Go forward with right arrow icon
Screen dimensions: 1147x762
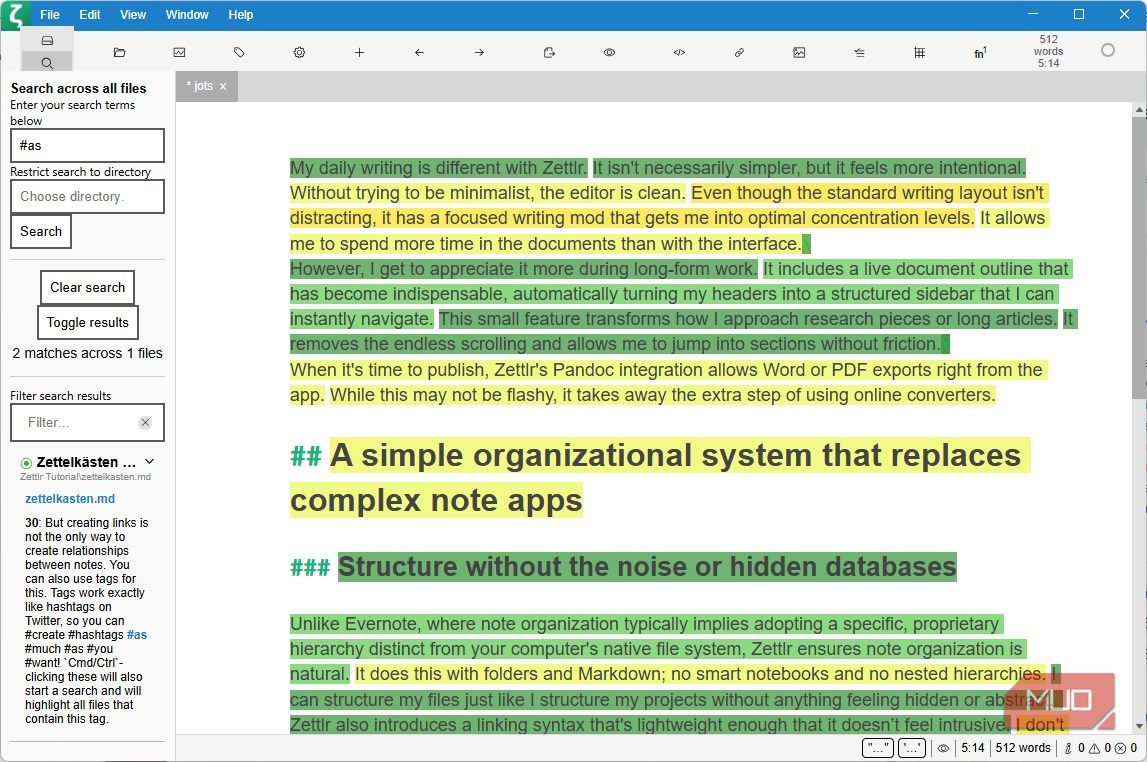click(479, 52)
